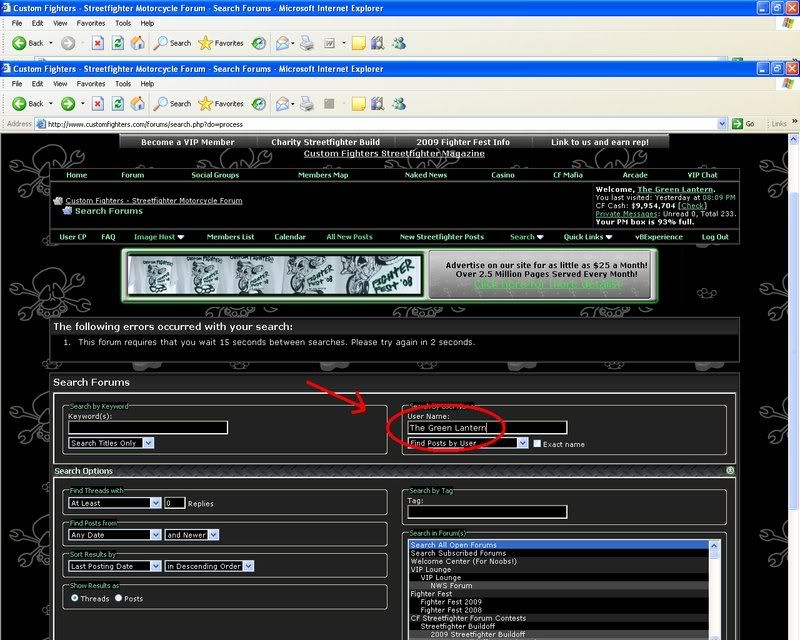Click the Back arrow in the front browser window

[x=19, y=104]
